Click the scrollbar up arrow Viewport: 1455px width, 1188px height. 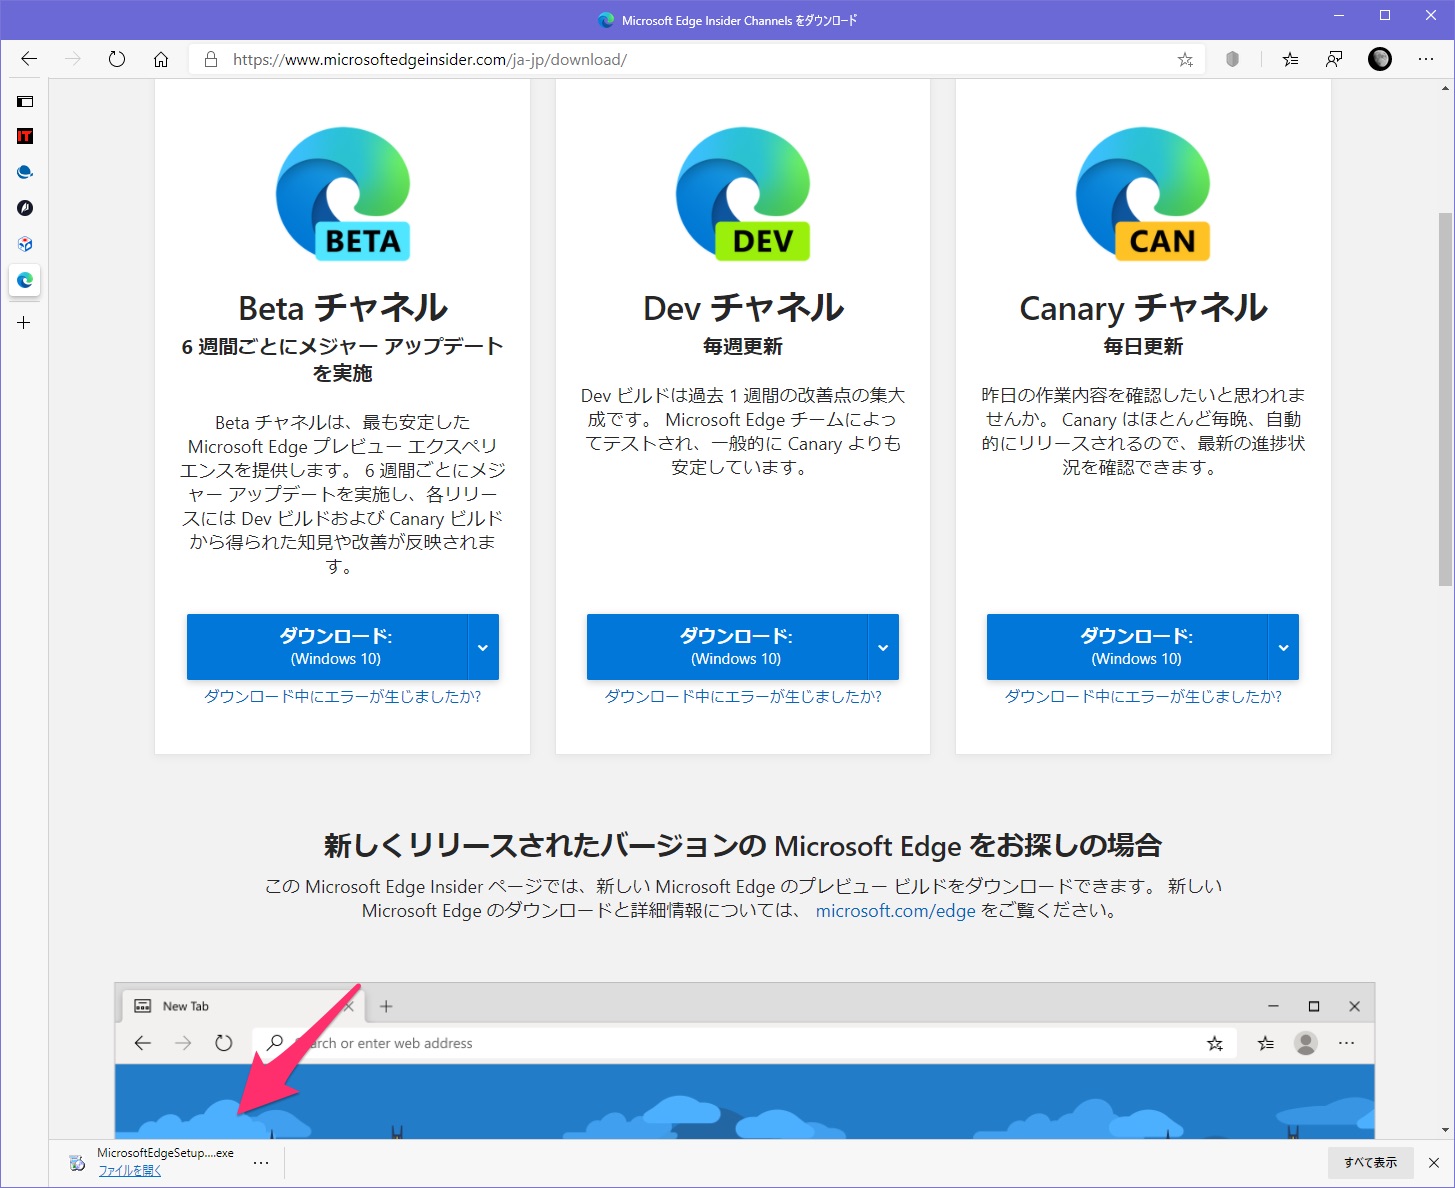tap(1445, 89)
